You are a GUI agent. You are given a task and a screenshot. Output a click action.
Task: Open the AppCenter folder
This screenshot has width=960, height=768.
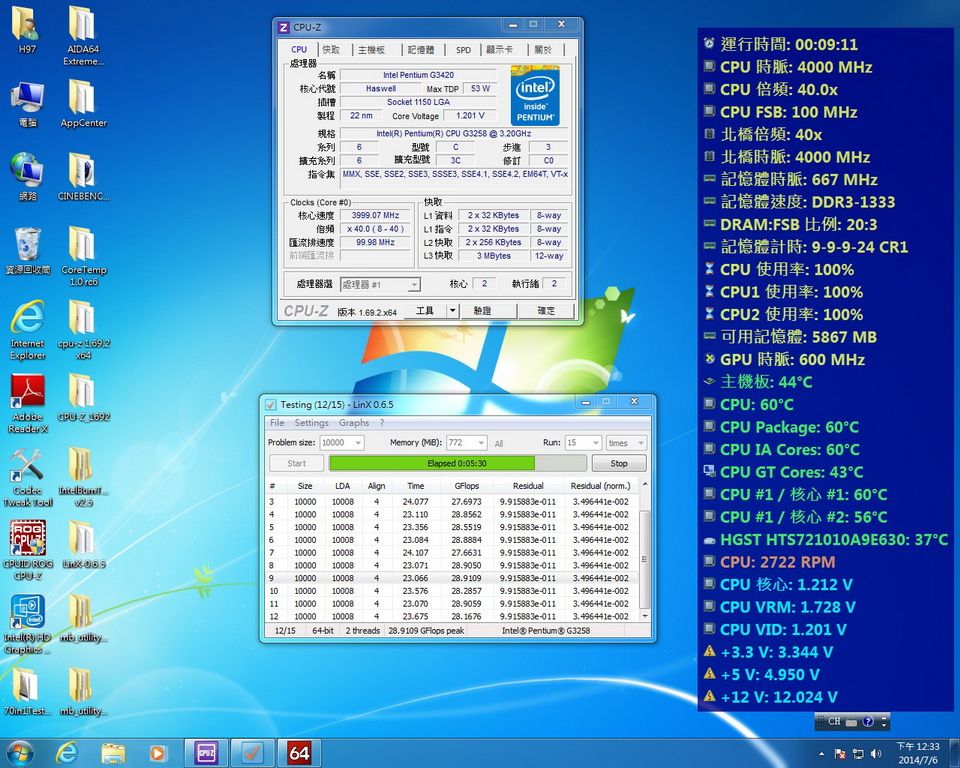tap(83, 104)
